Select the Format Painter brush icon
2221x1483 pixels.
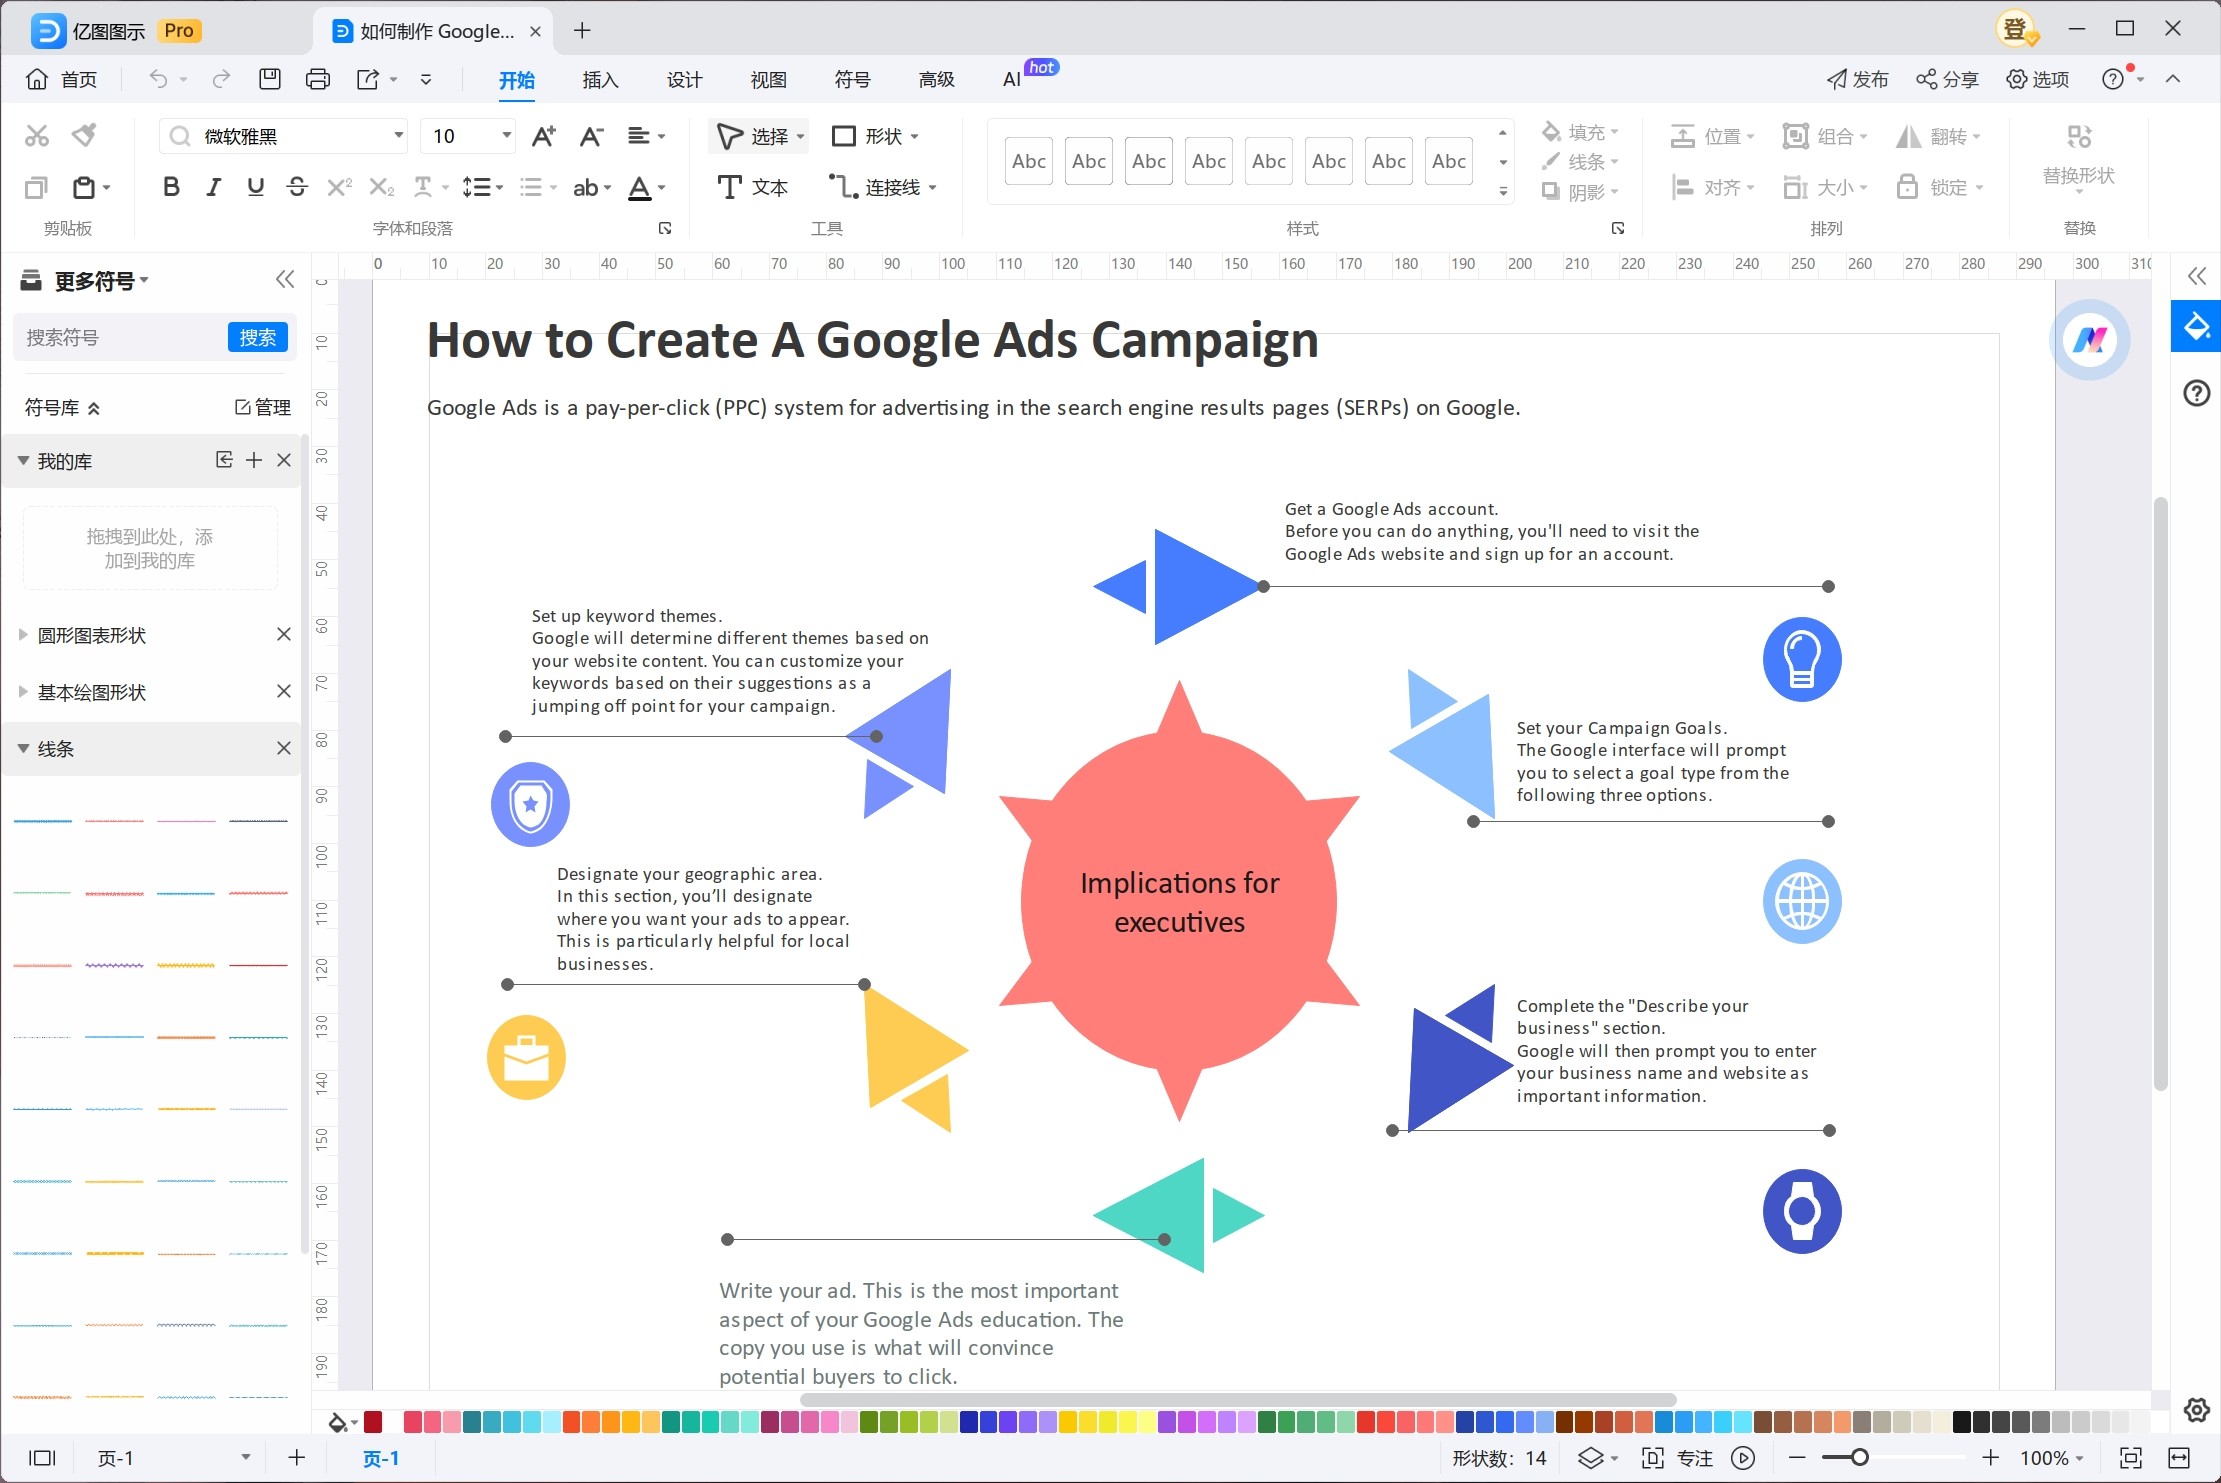pos(85,135)
